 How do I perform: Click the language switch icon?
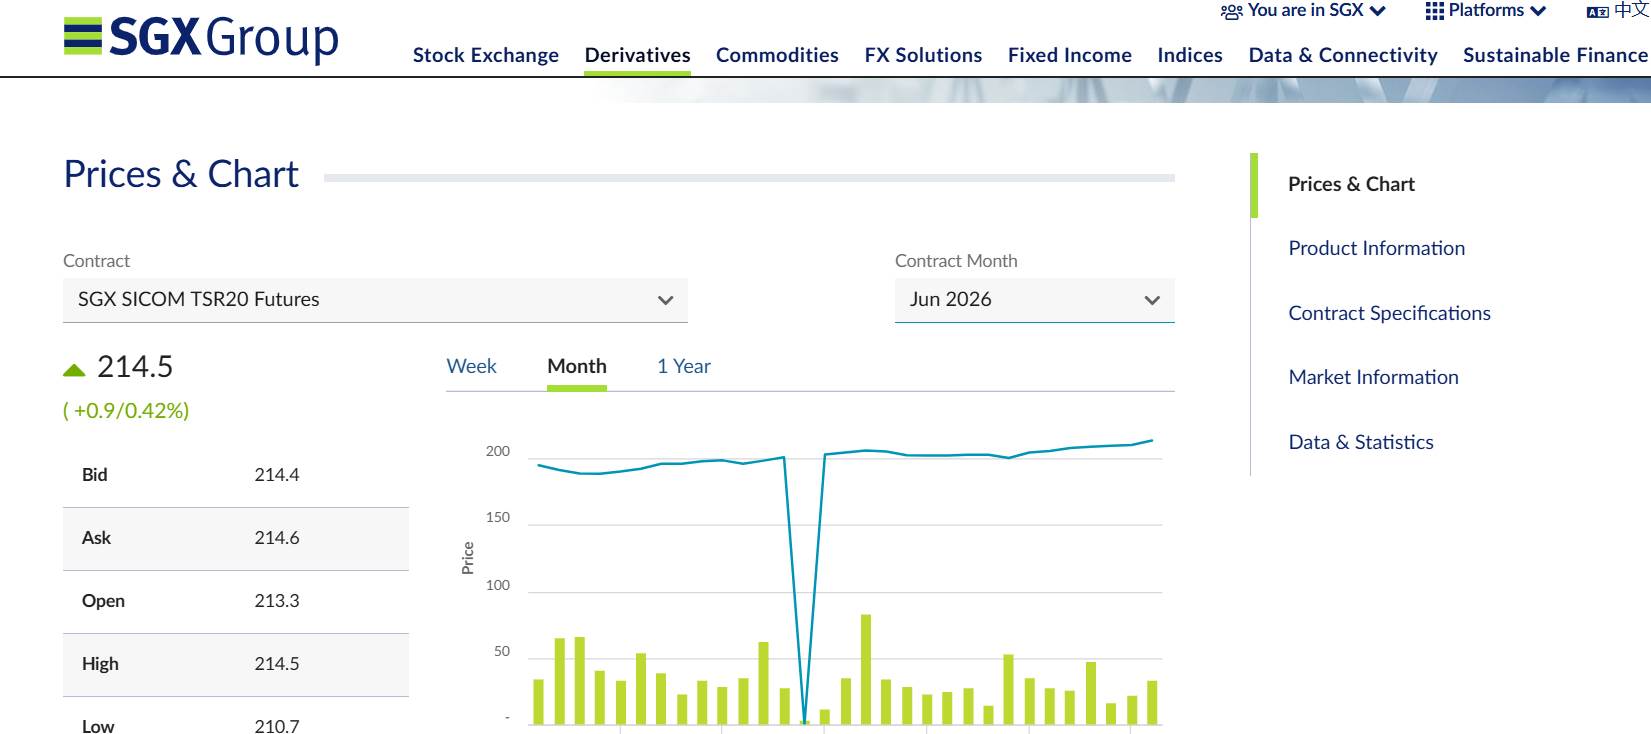point(1597,12)
